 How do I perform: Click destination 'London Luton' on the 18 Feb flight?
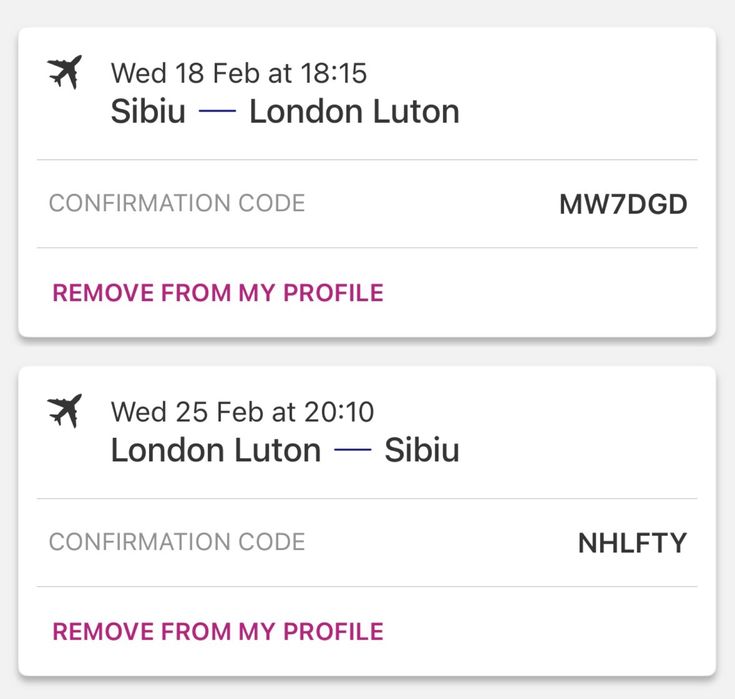coord(354,111)
